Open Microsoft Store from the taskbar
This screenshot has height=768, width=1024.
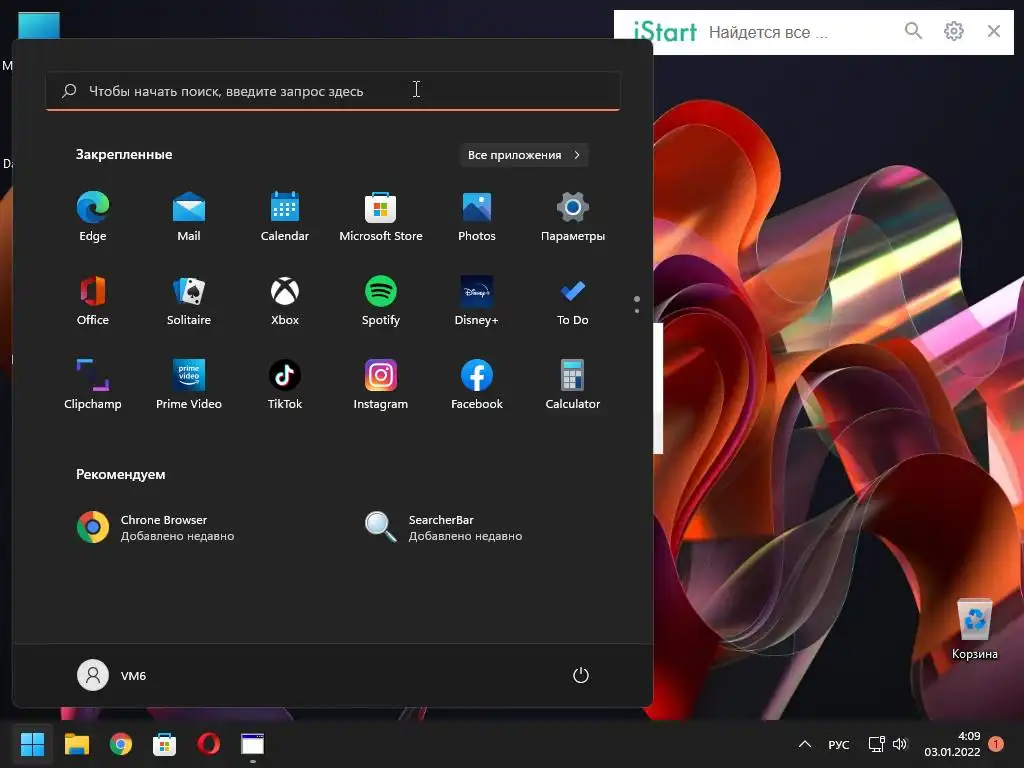pos(164,744)
